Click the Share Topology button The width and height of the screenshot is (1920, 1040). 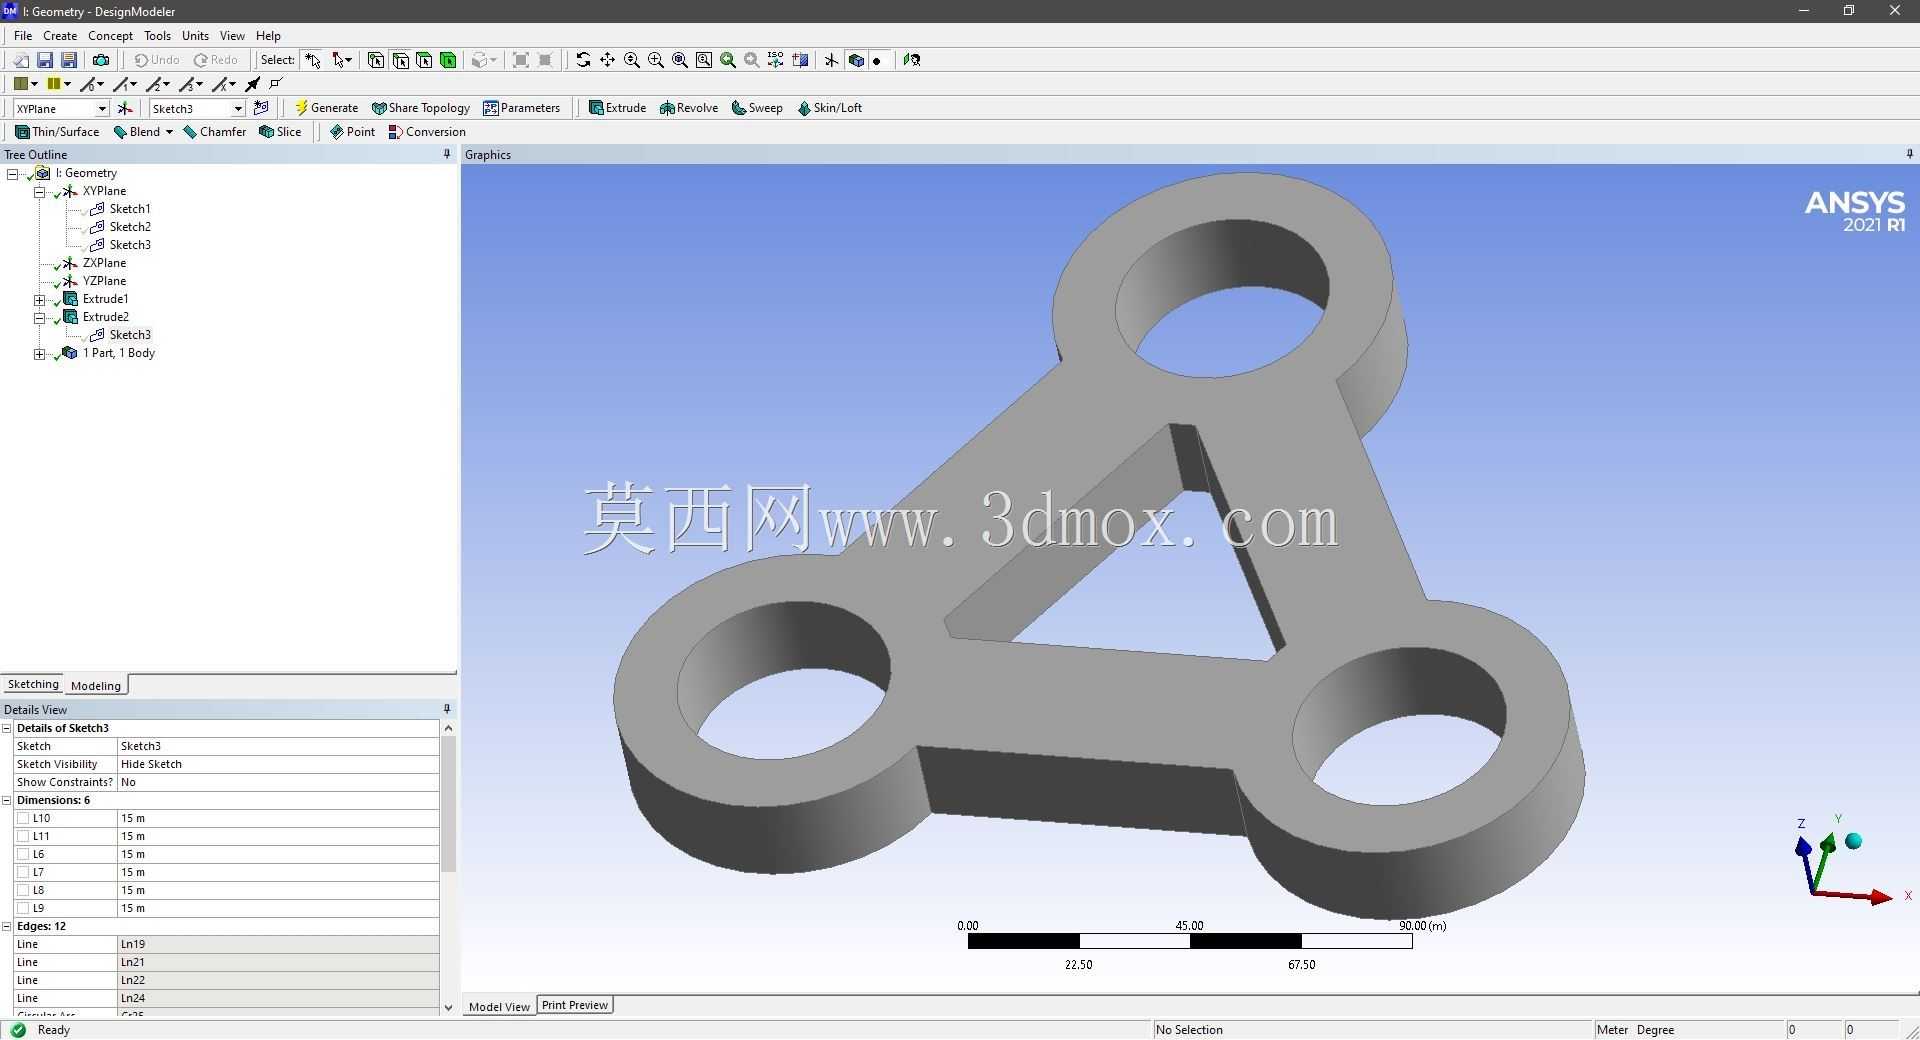click(420, 108)
